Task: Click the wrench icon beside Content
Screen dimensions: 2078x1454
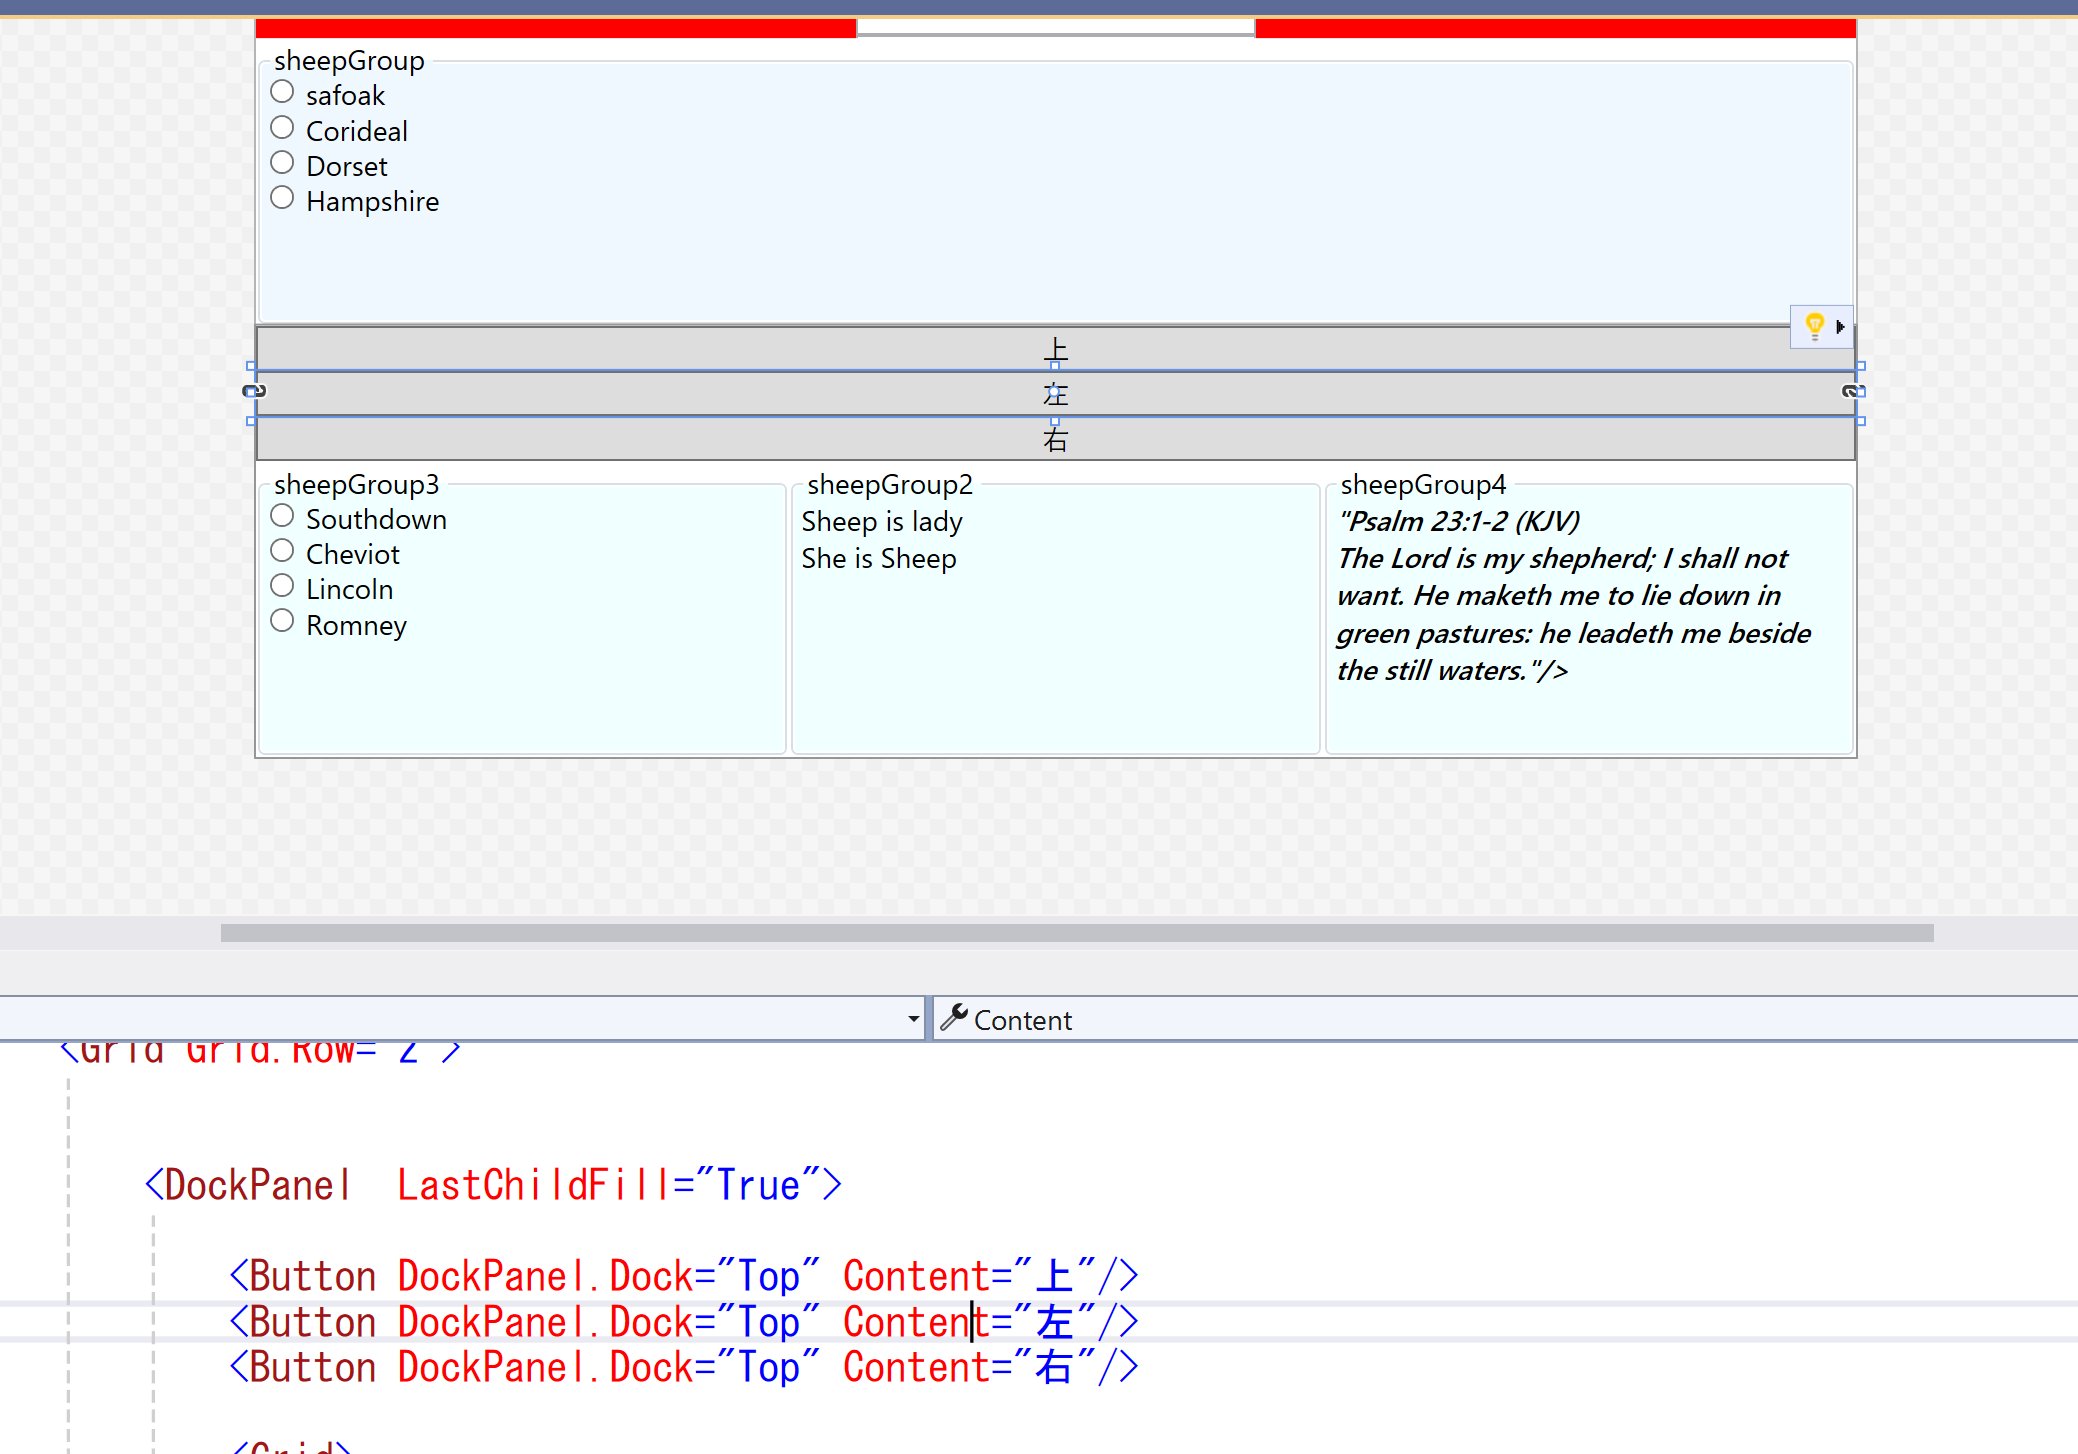Action: pyautogui.click(x=954, y=1018)
